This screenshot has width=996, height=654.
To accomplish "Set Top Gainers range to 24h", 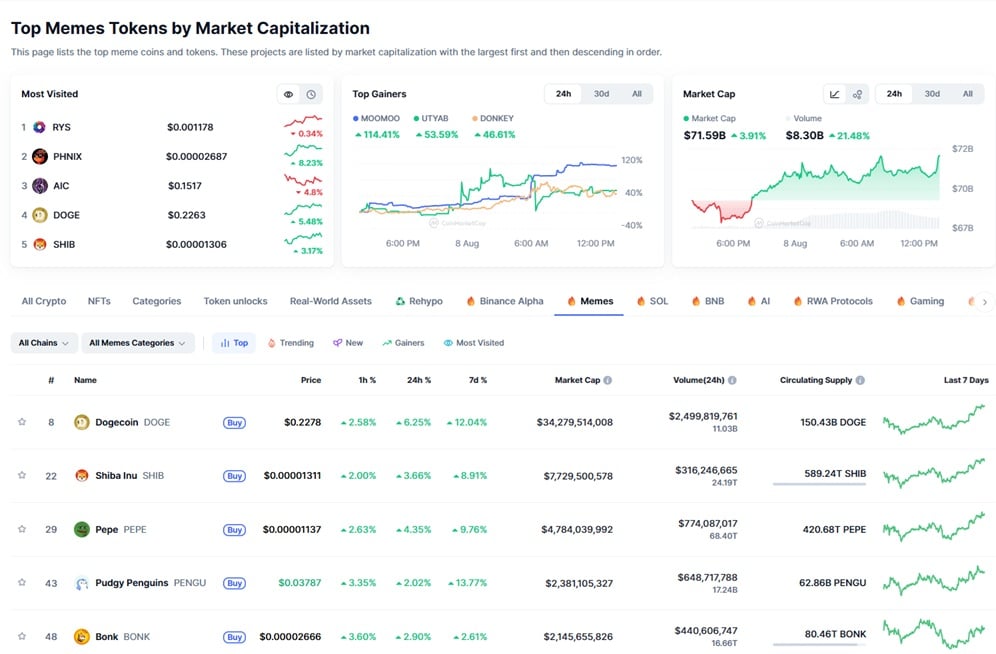I will click(x=563, y=94).
